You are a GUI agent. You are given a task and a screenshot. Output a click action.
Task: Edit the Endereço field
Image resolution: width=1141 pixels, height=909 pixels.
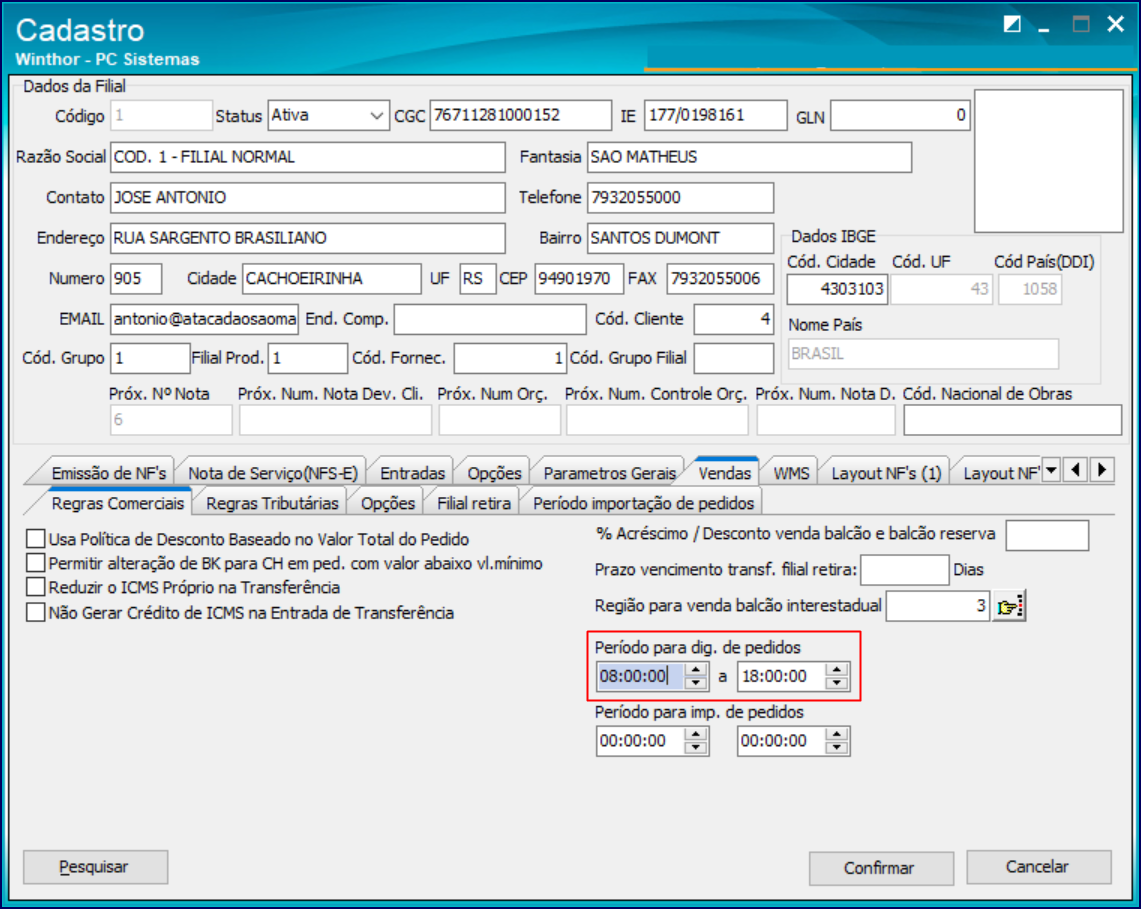coord(308,238)
